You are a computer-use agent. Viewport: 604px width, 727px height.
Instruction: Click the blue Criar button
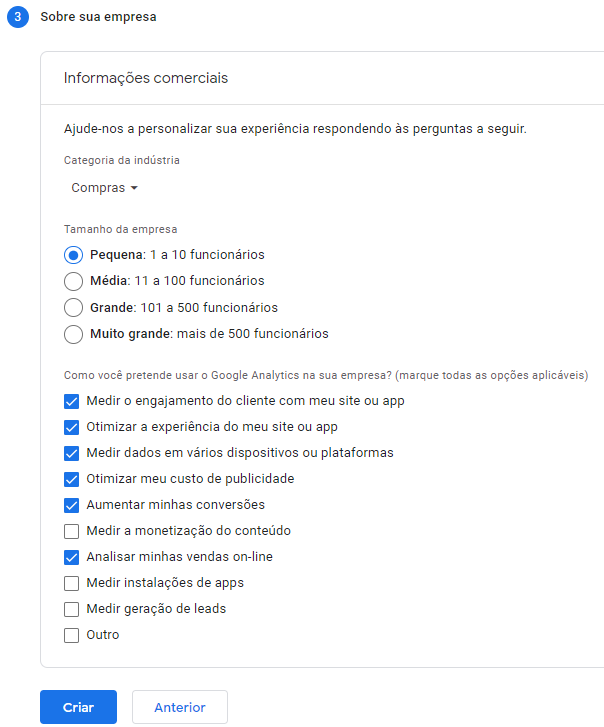click(x=78, y=707)
